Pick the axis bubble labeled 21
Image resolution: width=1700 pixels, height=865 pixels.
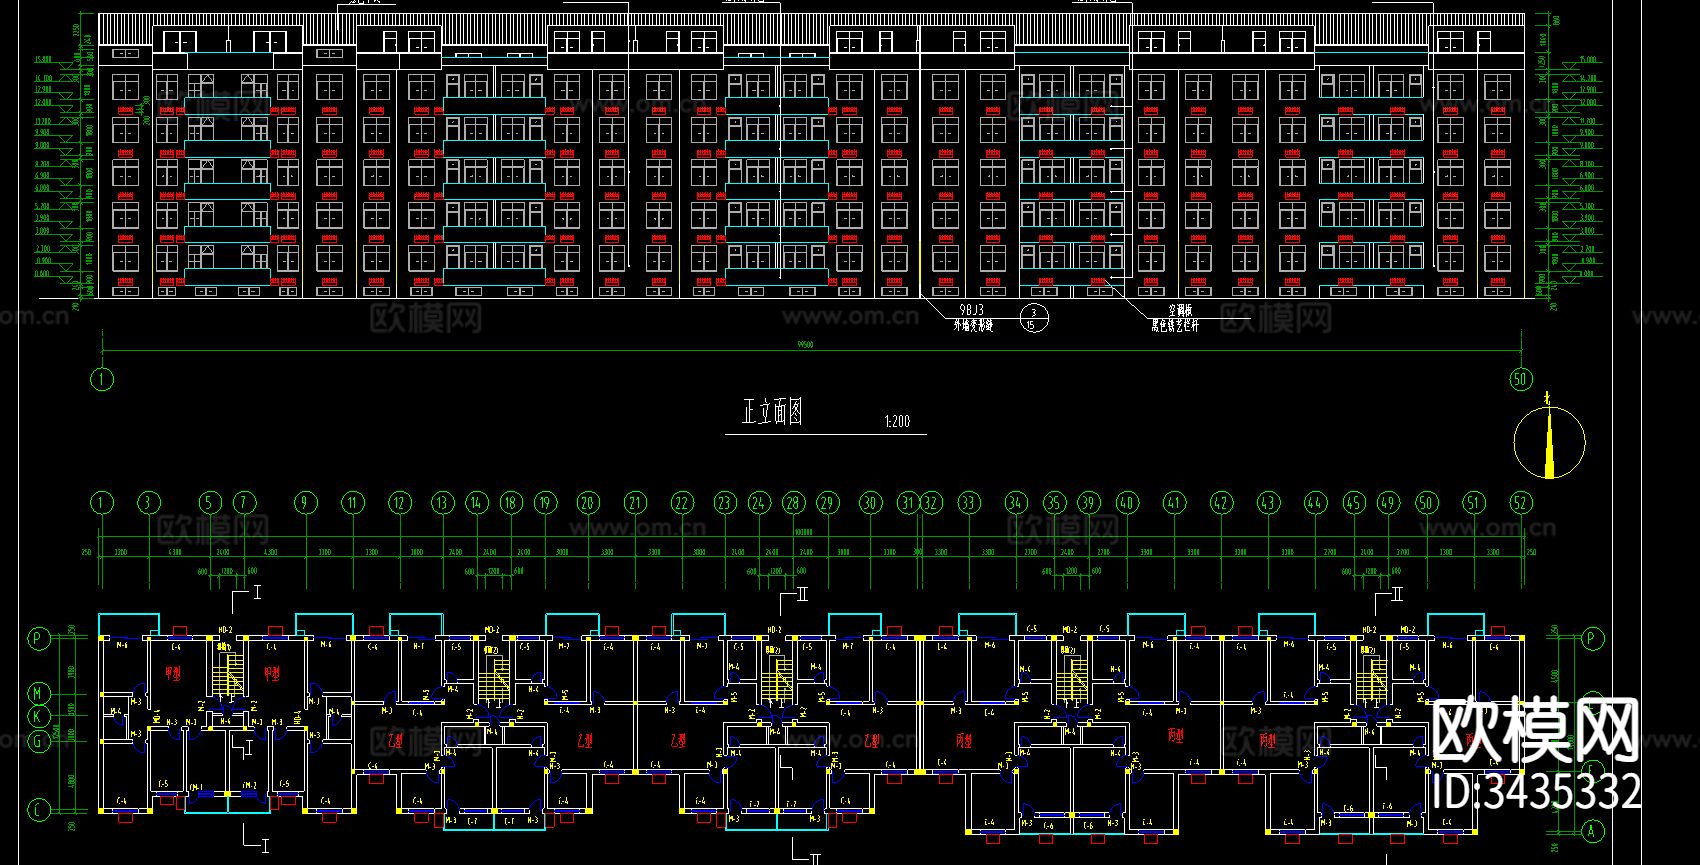tap(635, 502)
